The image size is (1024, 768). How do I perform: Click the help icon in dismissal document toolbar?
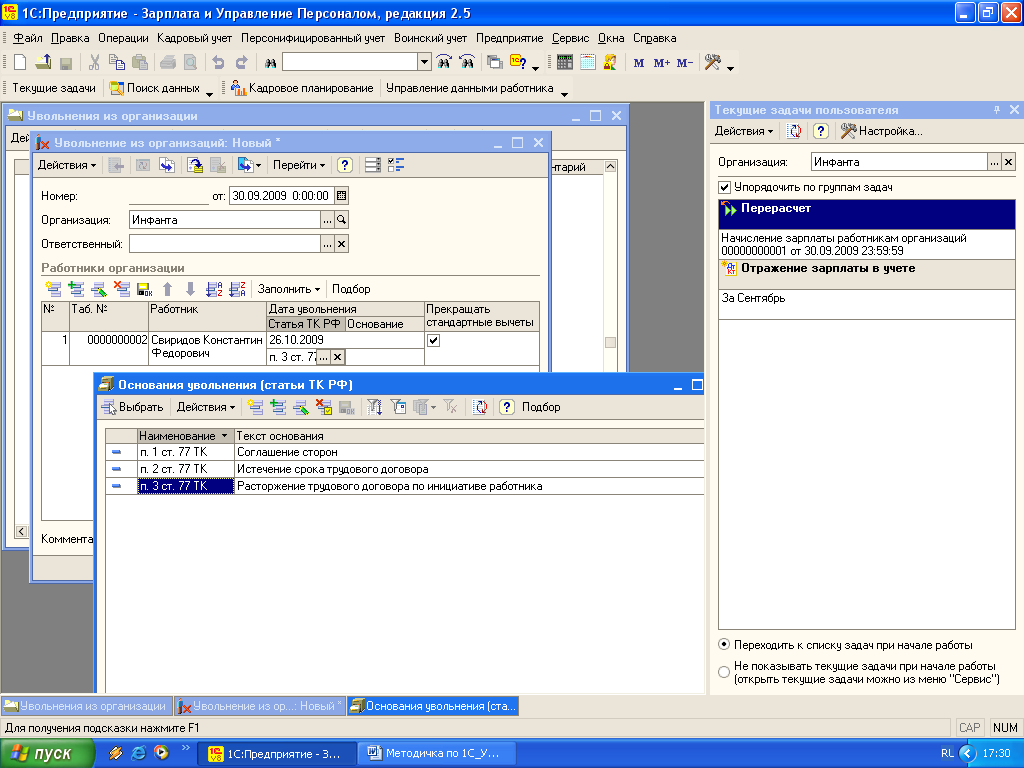point(345,165)
